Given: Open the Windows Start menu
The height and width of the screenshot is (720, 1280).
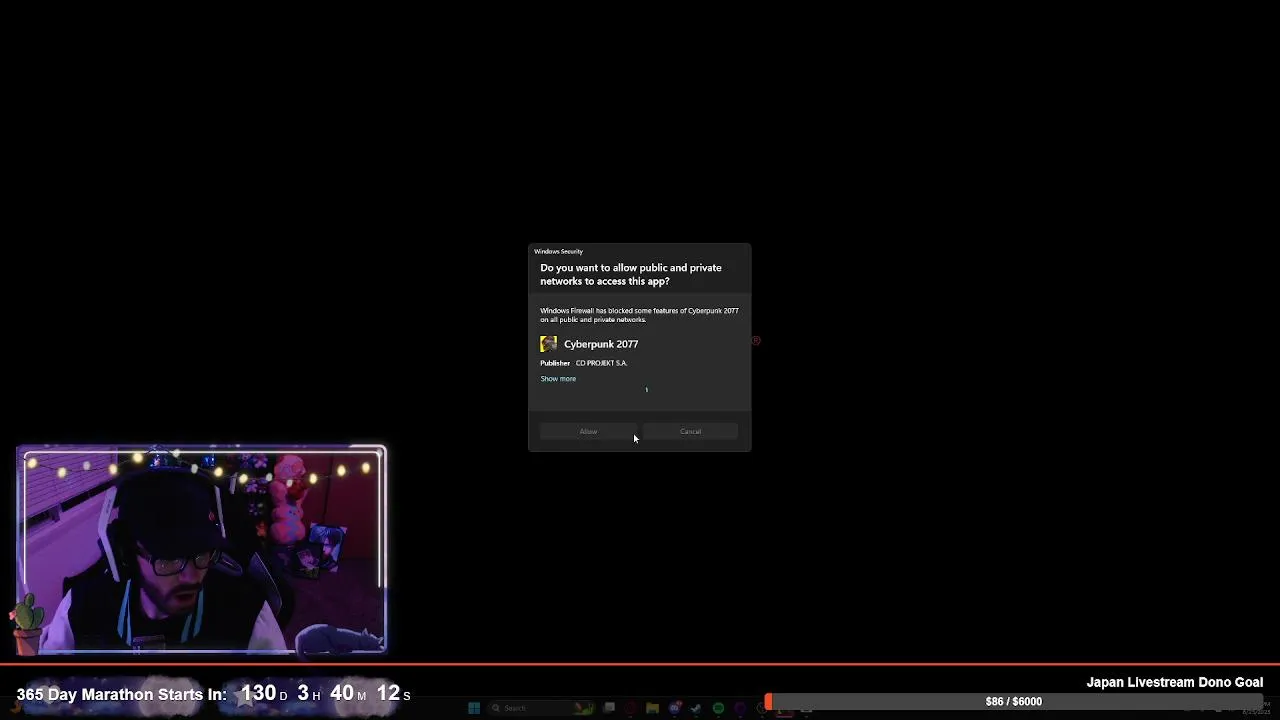Looking at the screenshot, I should coord(474,708).
